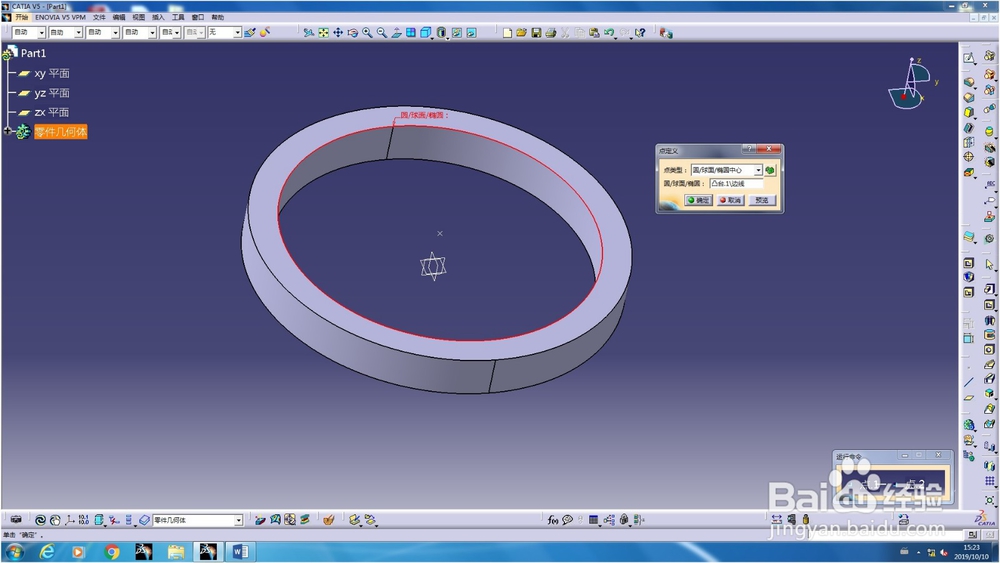
Task: Select zx 平面 in the tree
Action: tap(52, 112)
